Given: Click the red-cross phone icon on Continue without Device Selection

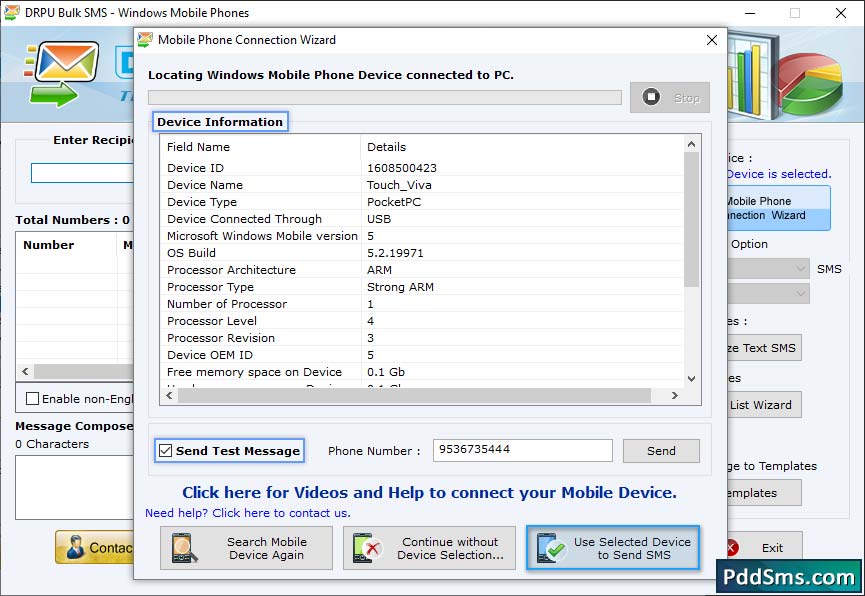Looking at the screenshot, I should click(367, 548).
